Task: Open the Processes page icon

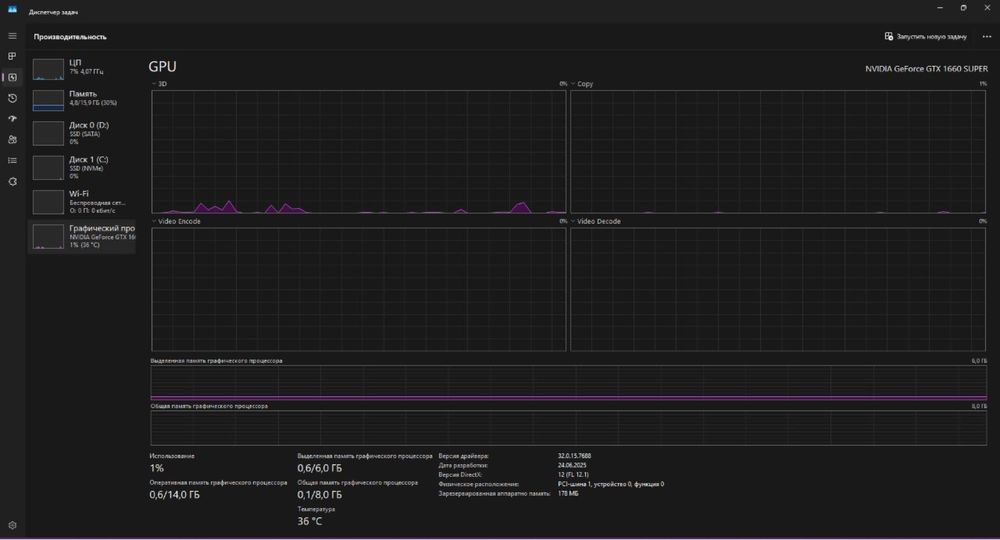Action: [12, 57]
